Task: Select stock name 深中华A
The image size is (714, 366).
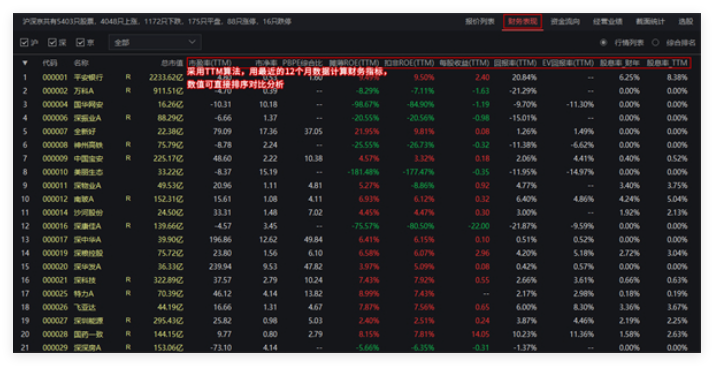Action: tap(87, 239)
